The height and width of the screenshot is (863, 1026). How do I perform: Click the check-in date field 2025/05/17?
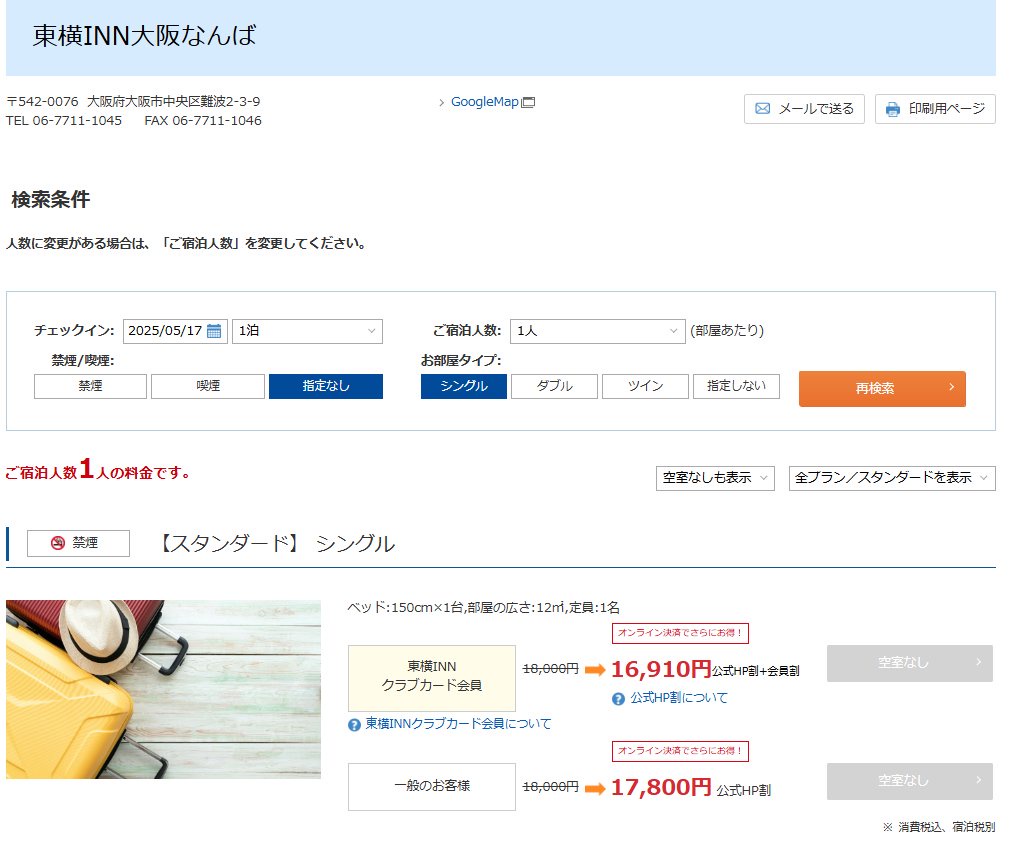point(175,331)
